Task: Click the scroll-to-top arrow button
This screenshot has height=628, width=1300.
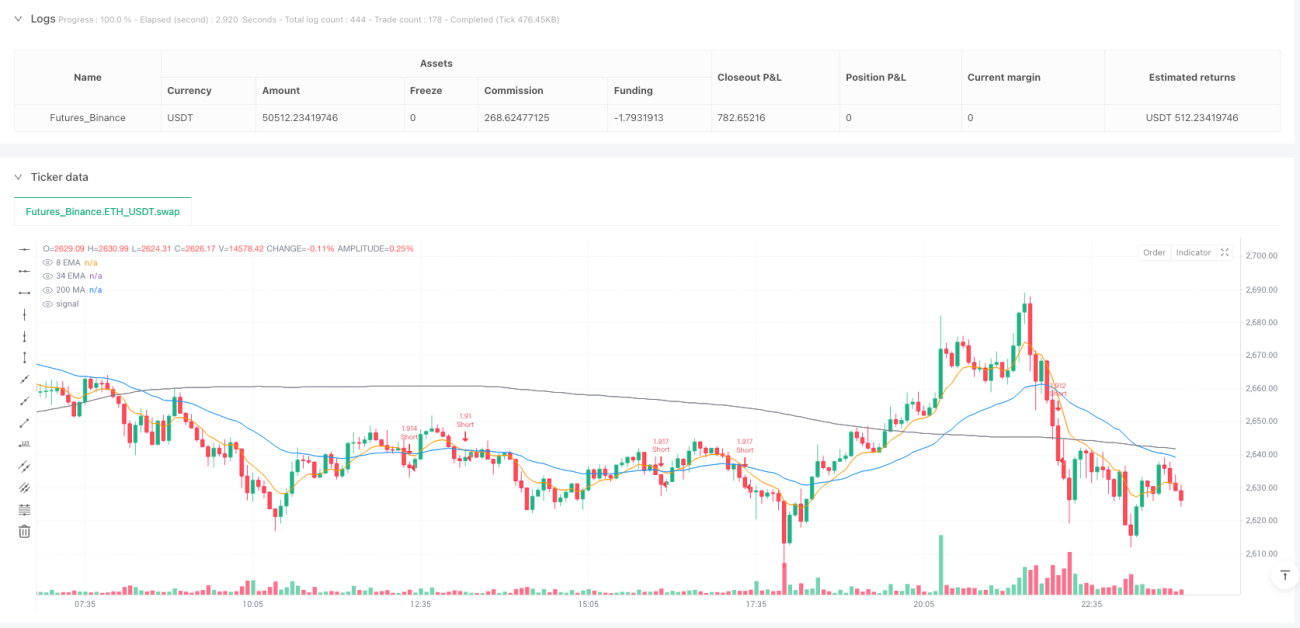Action: [1284, 575]
